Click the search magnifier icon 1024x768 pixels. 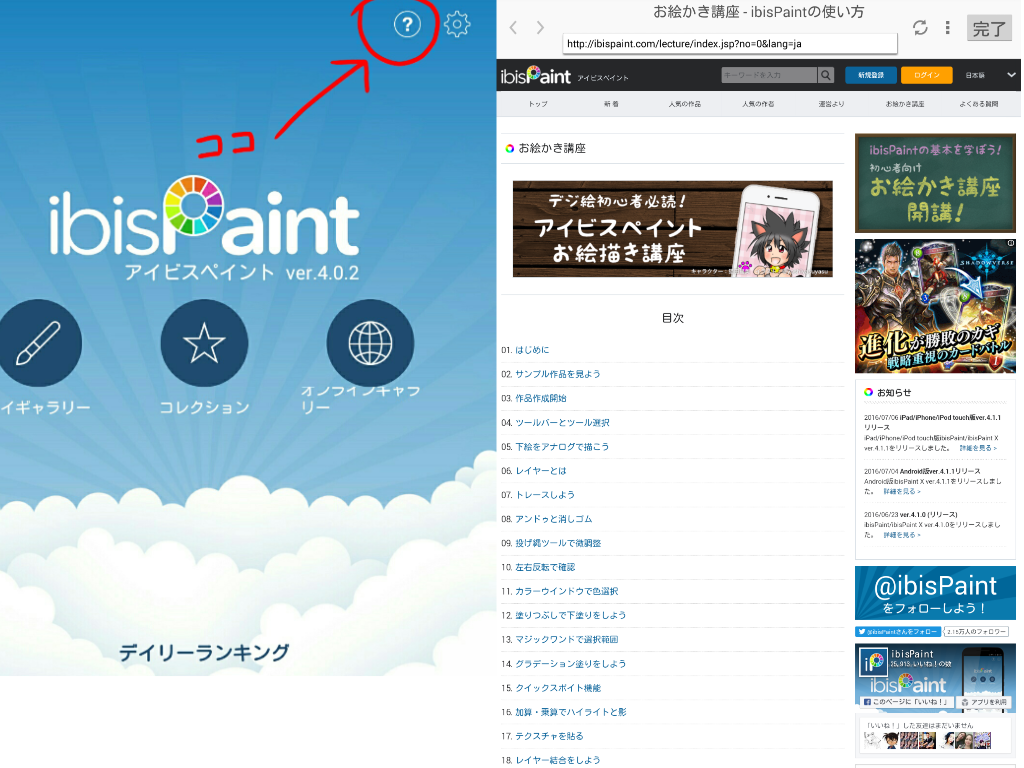(825, 75)
